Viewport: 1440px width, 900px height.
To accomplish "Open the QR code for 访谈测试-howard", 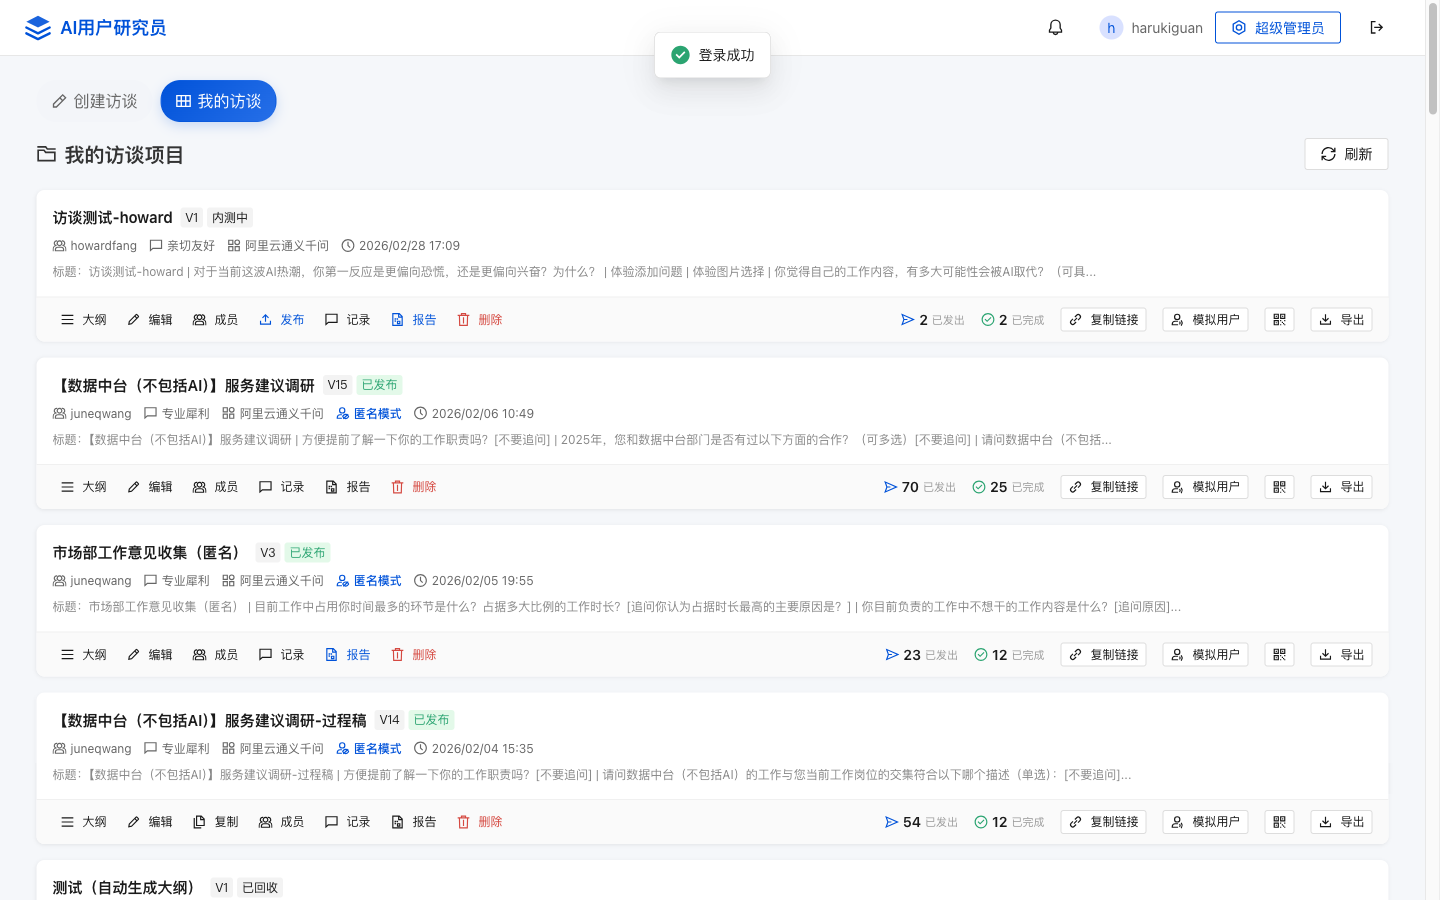I will (1279, 319).
